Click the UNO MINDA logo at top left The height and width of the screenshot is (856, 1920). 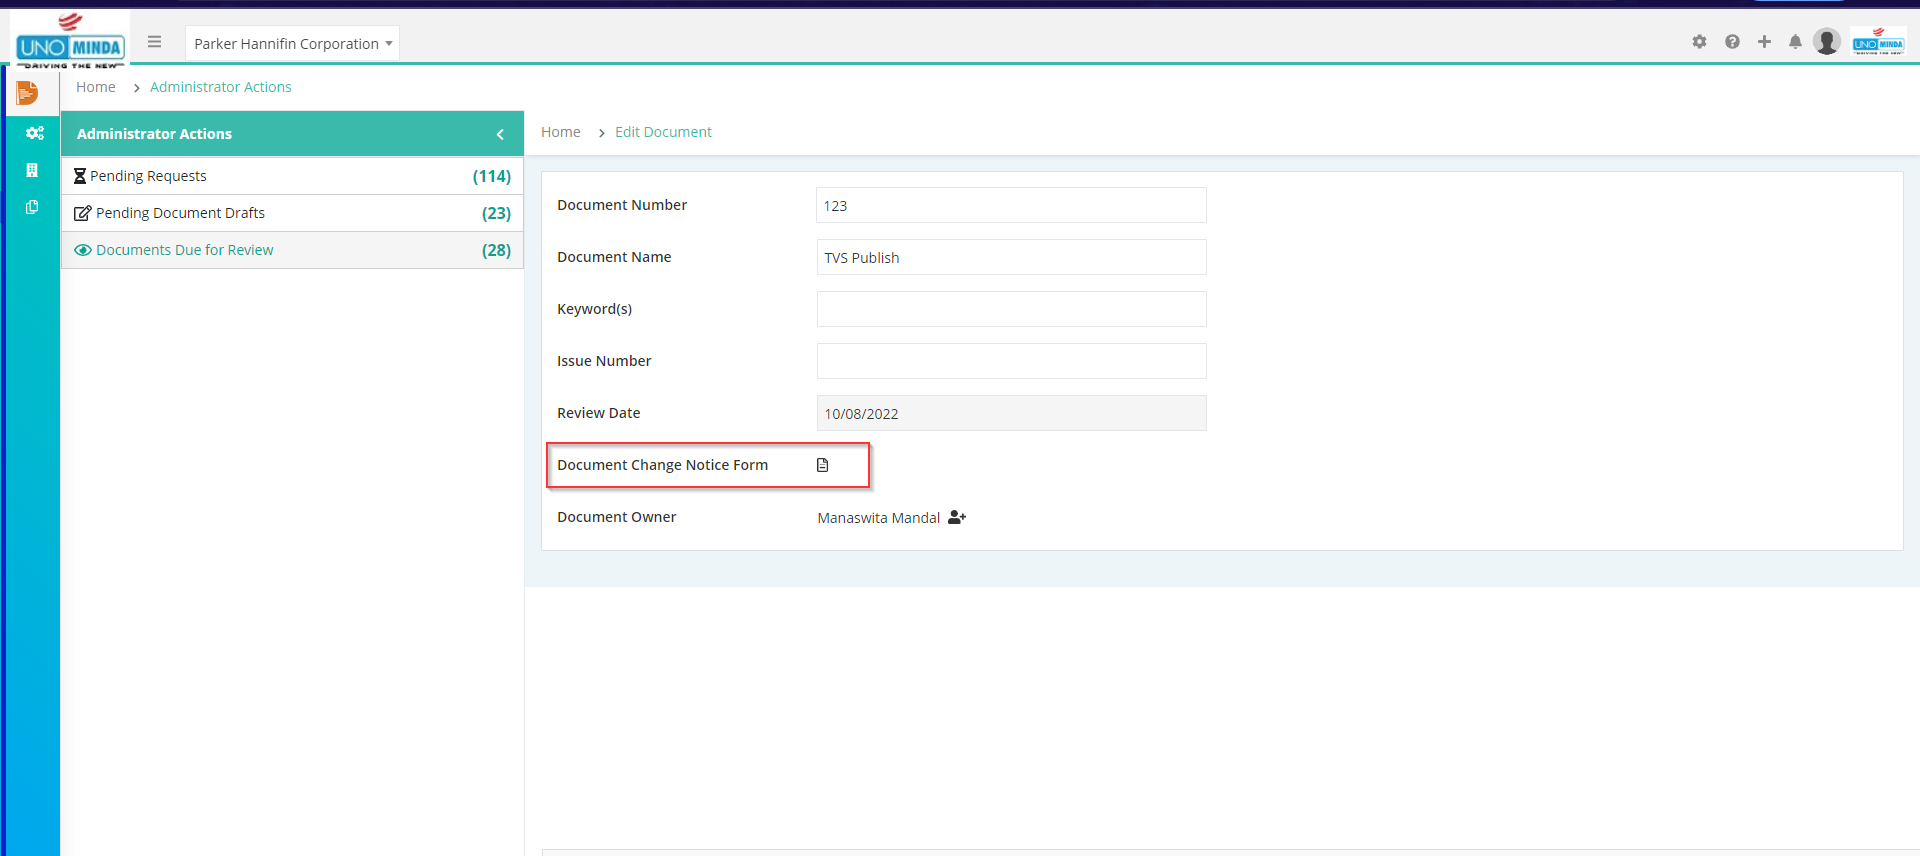[70, 40]
